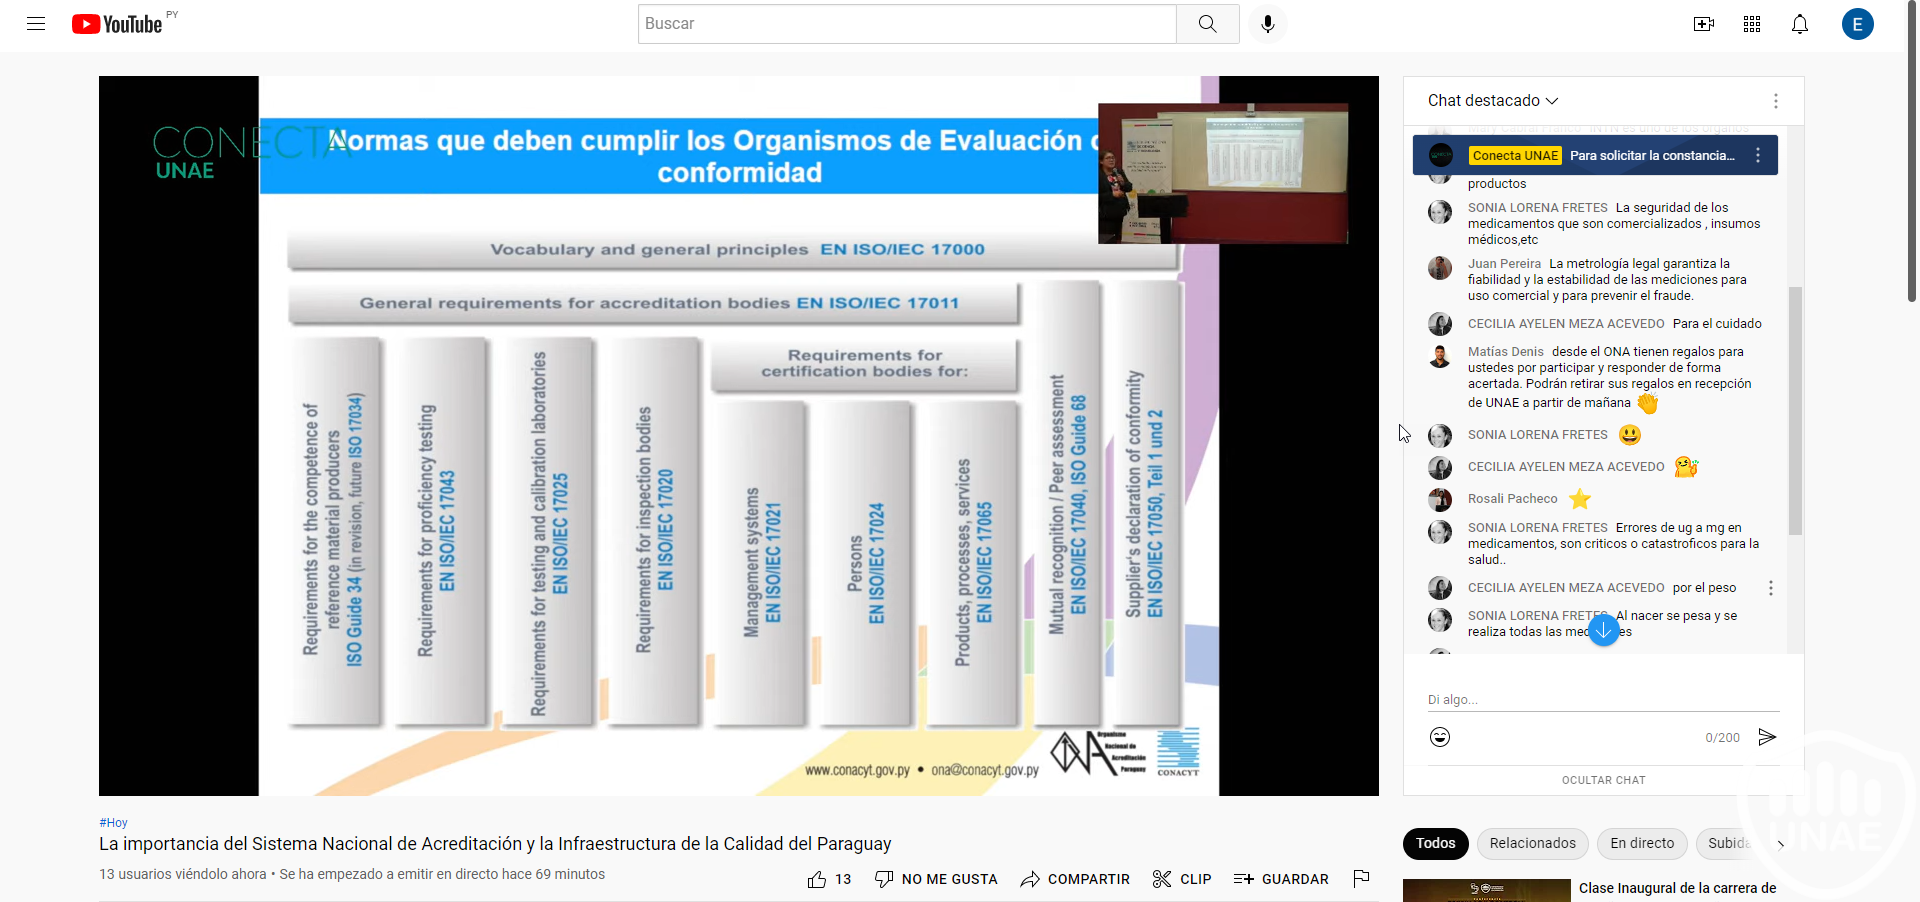Open account avatar E menu

(x=1858, y=24)
